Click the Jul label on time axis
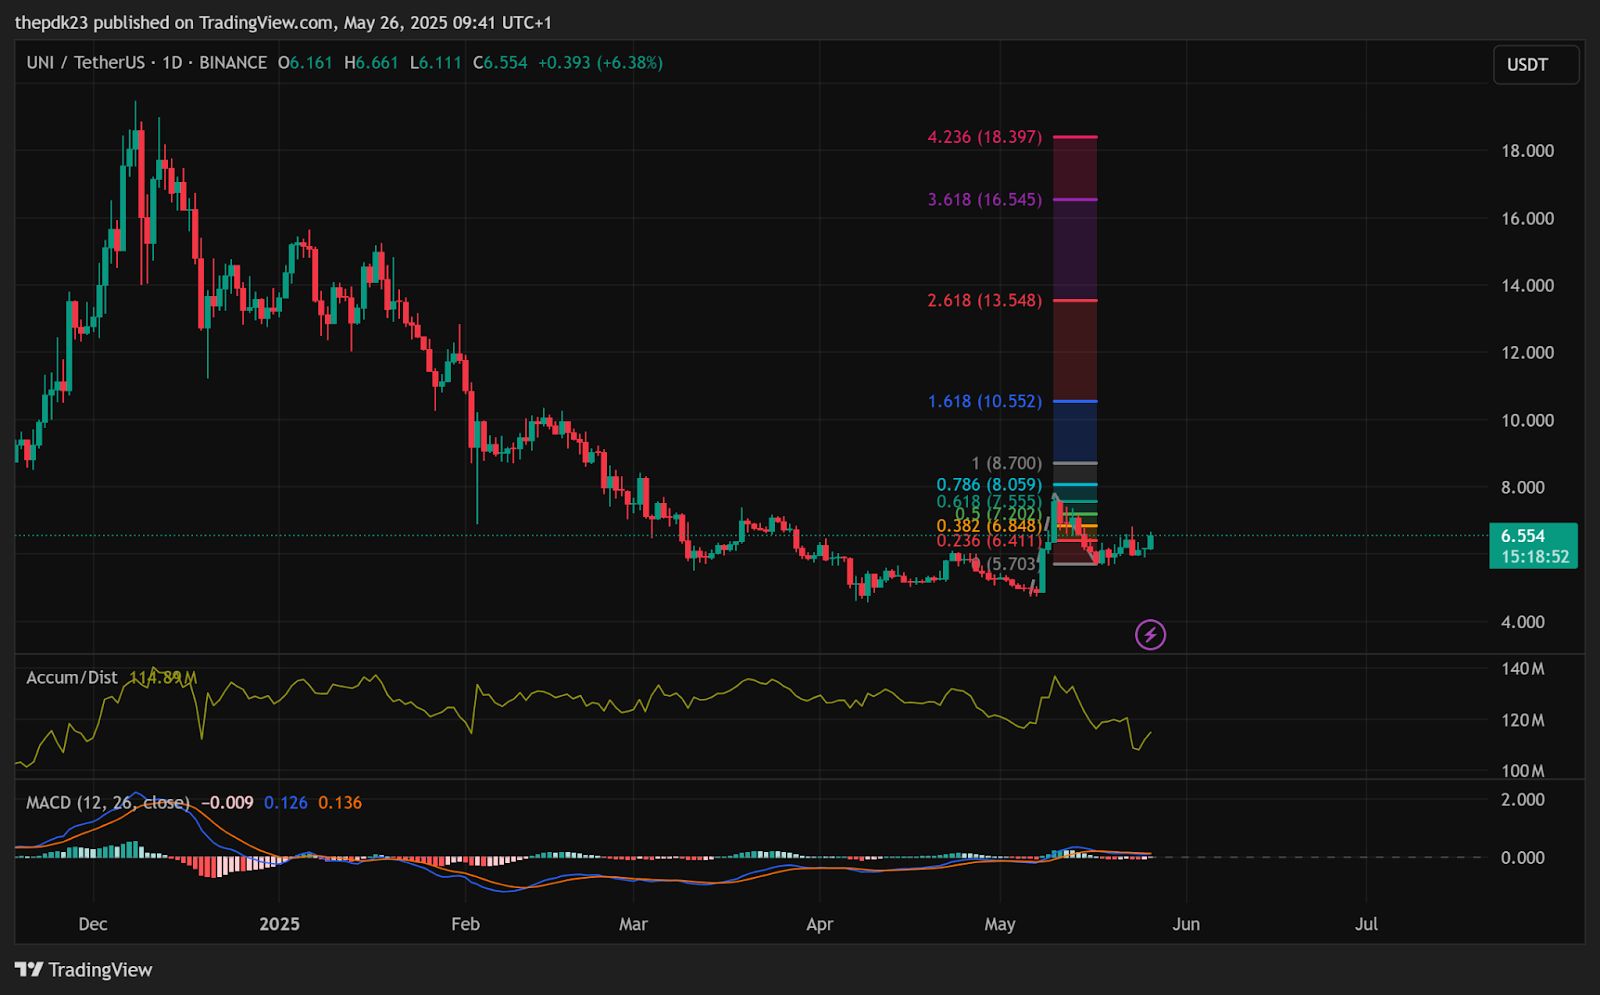This screenshot has width=1600, height=995. point(1366,924)
